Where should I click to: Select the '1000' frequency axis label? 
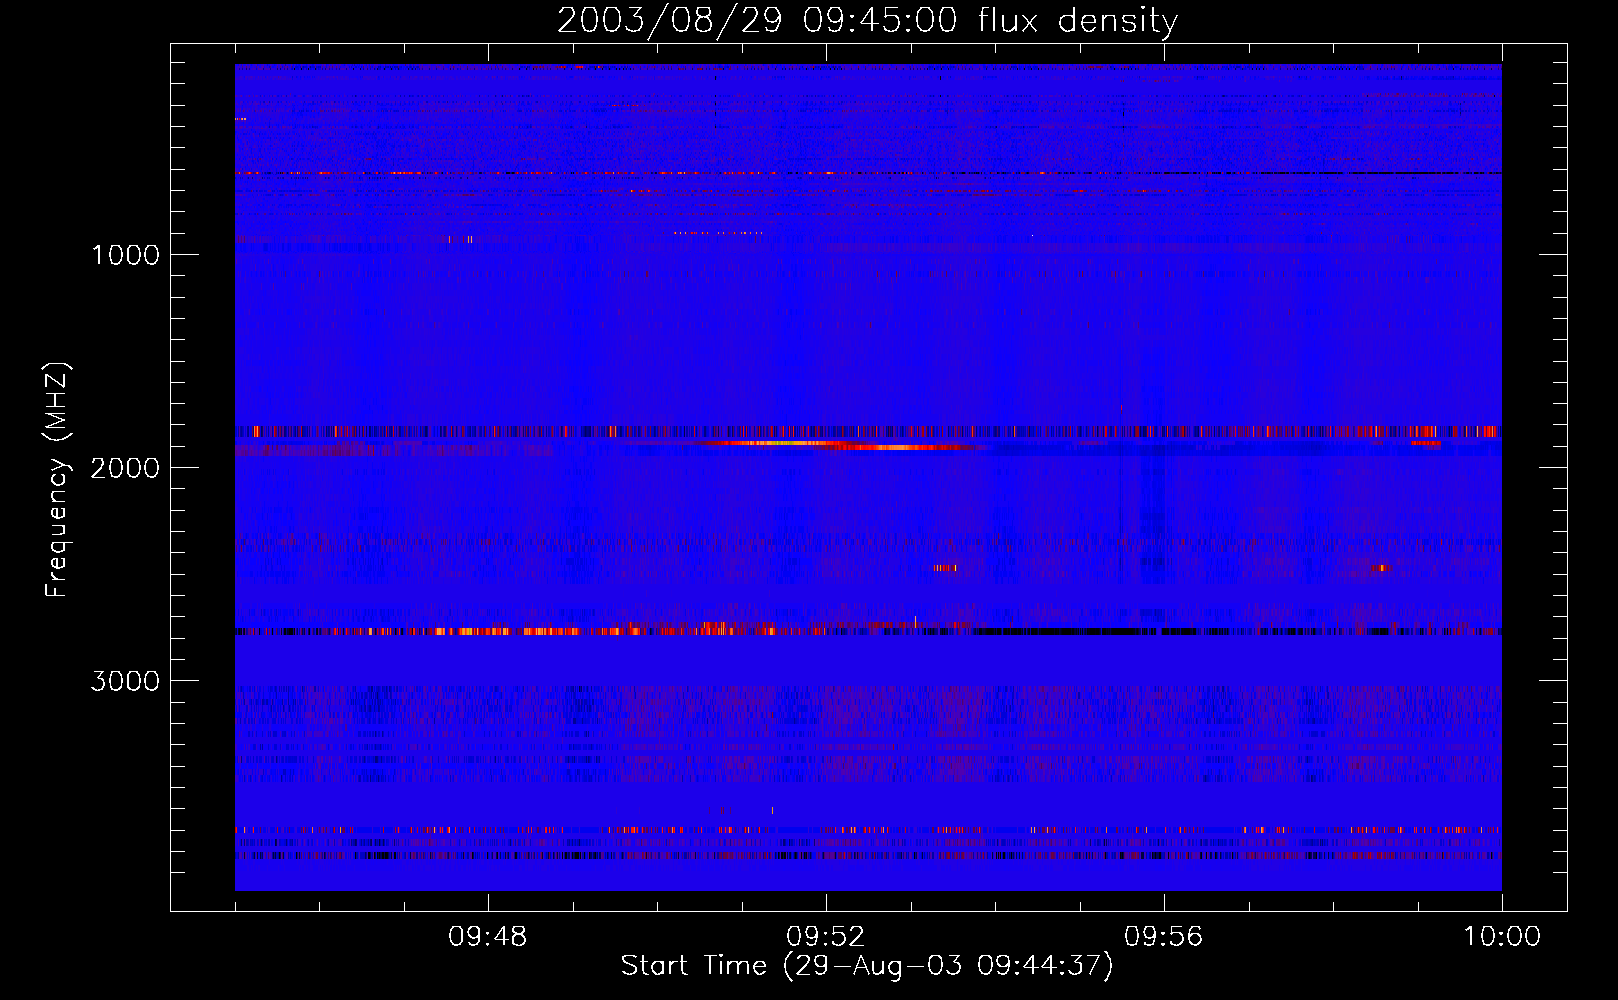pyautogui.click(x=126, y=255)
